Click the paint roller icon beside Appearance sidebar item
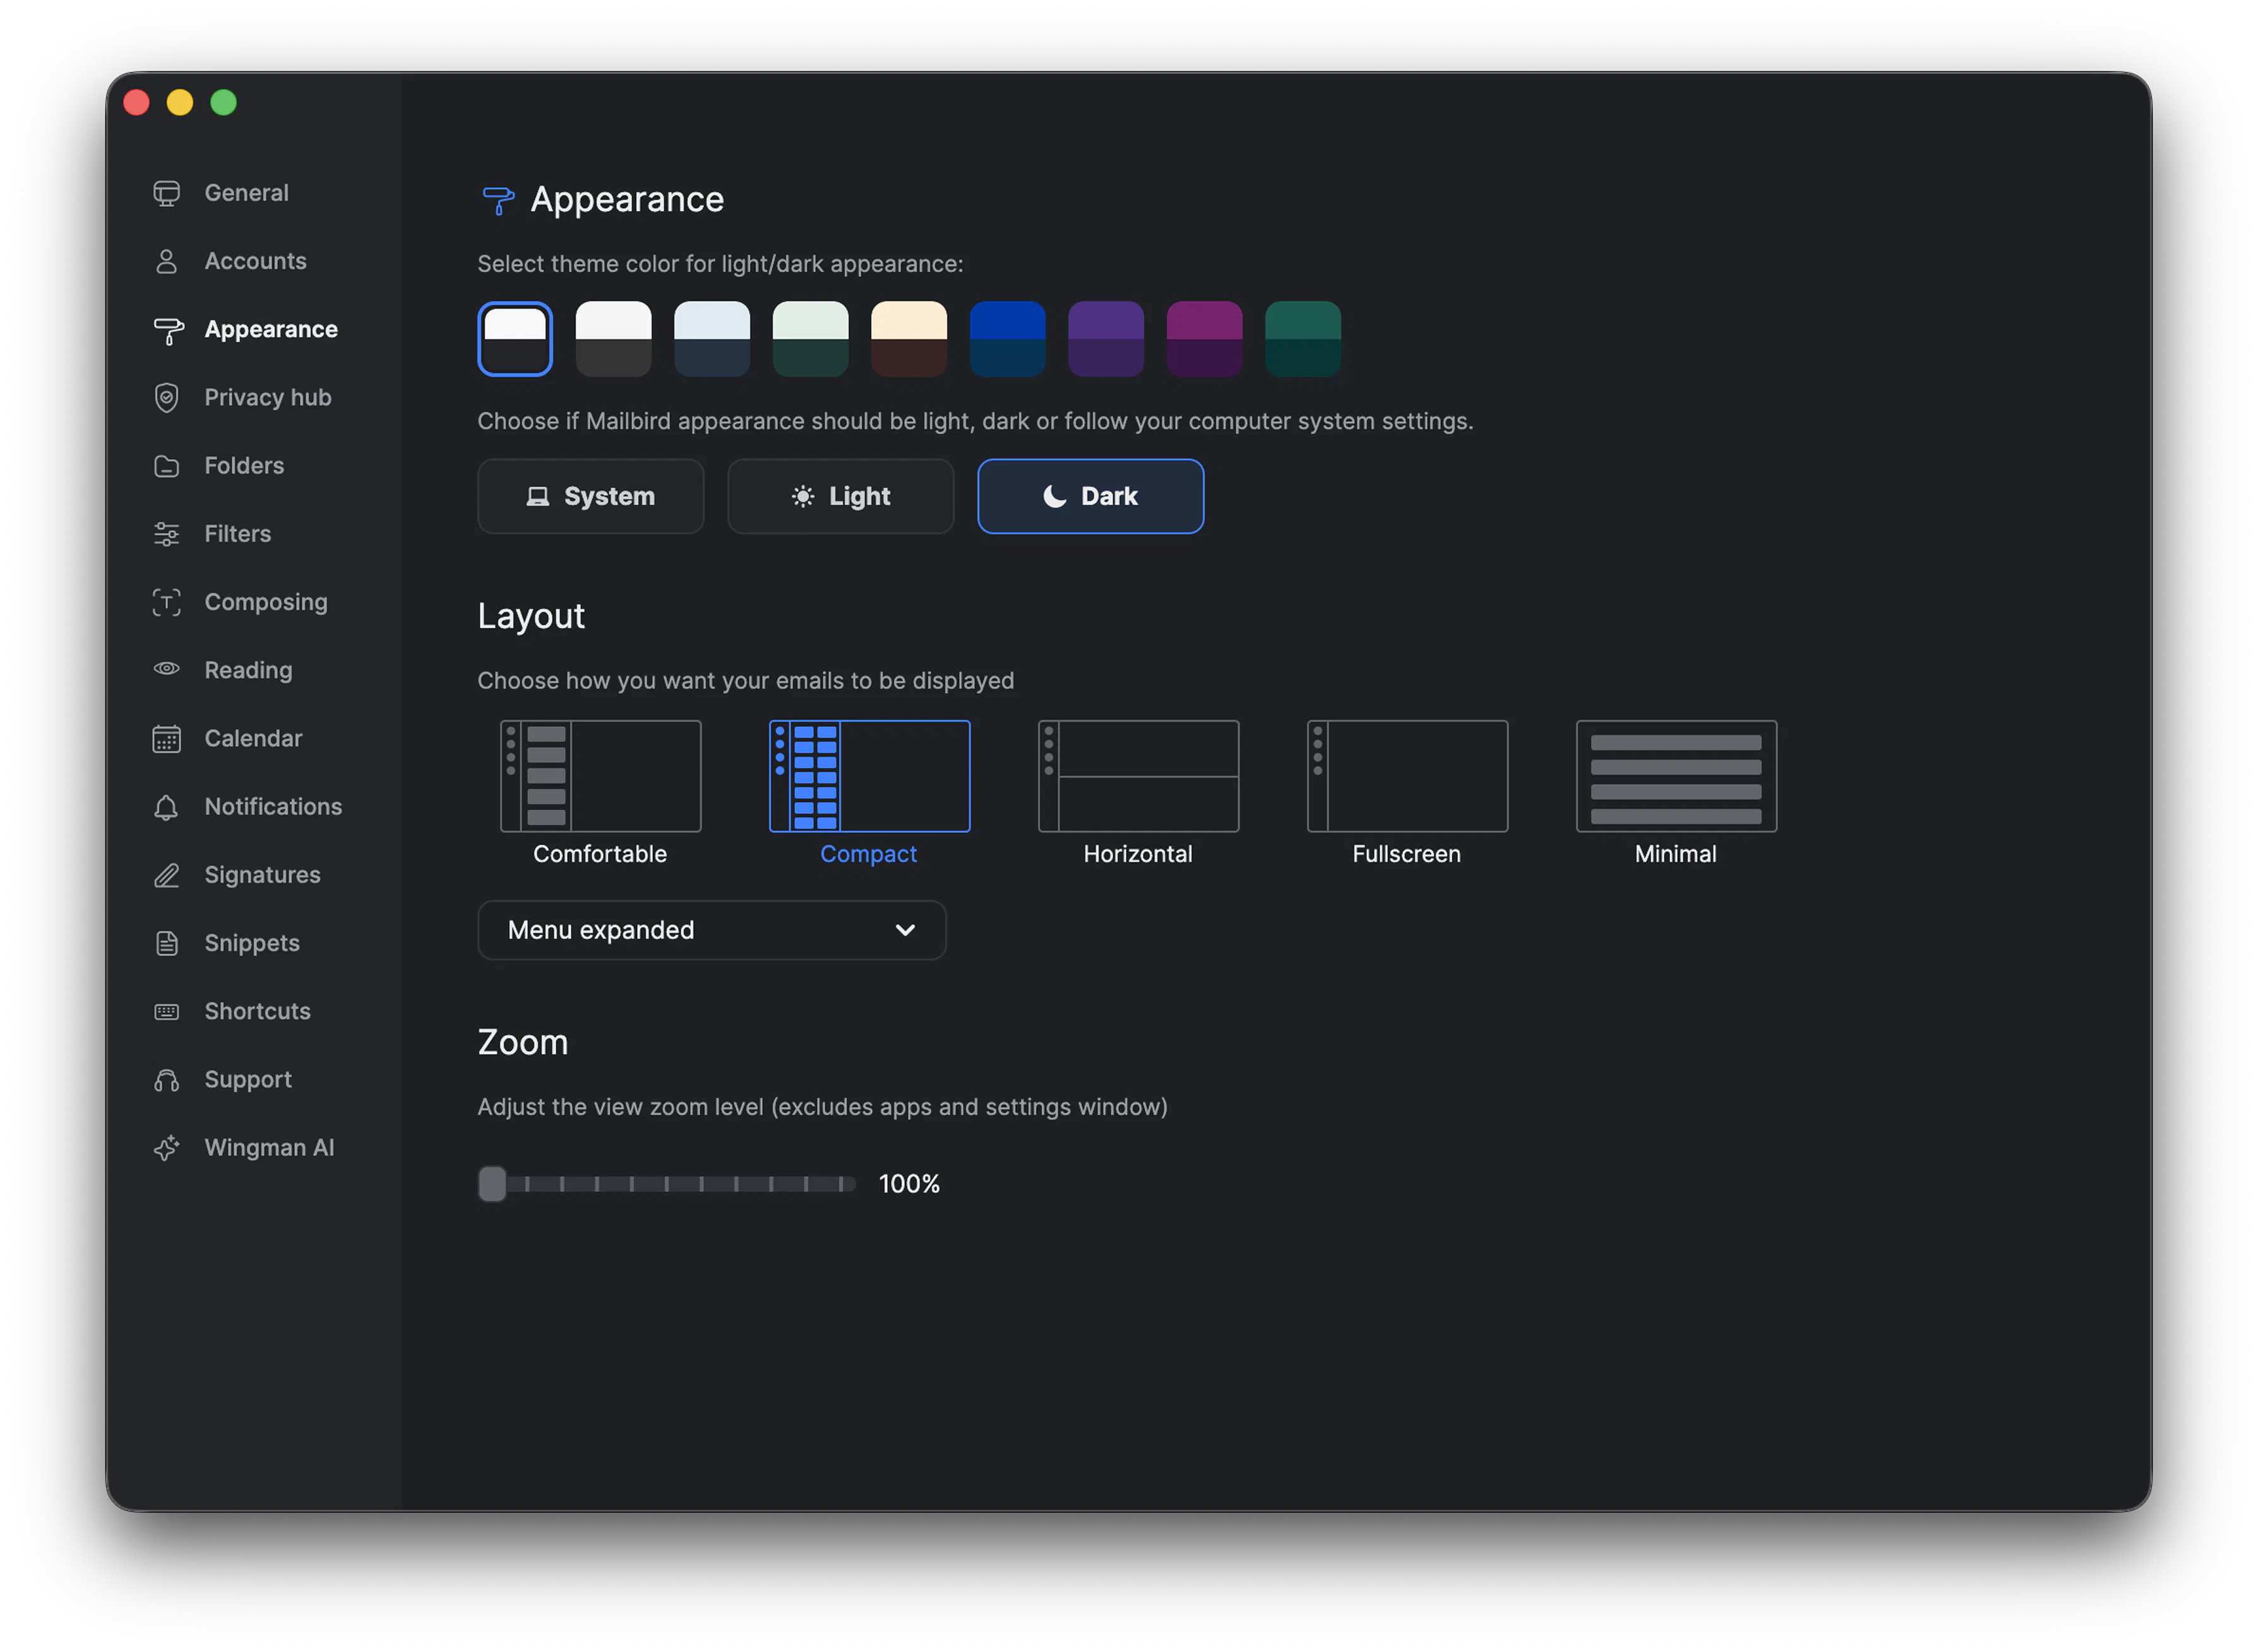Screen dimensions: 2258x1652 point(168,330)
